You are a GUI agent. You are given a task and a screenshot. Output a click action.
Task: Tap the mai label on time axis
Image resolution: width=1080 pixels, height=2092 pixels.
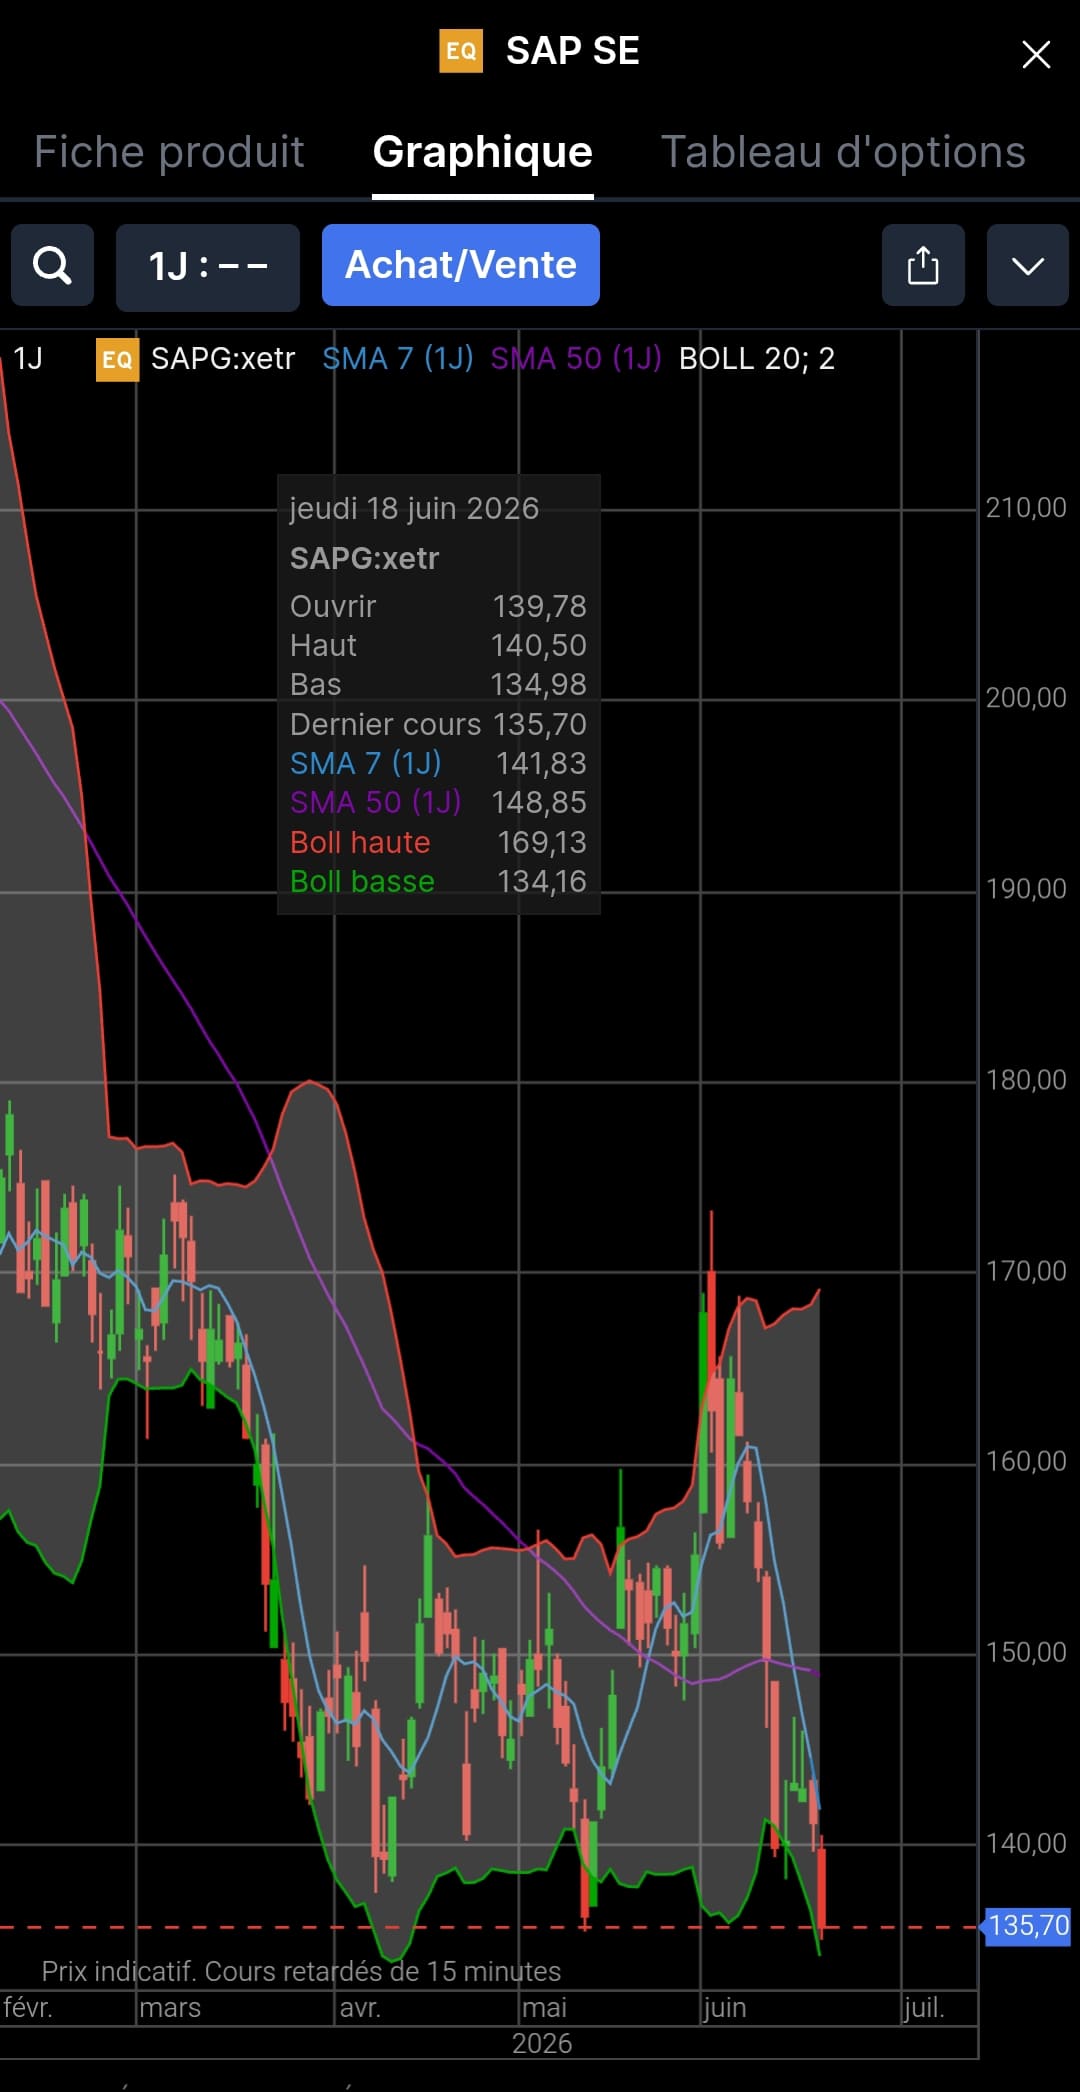[x=544, y=2007]
